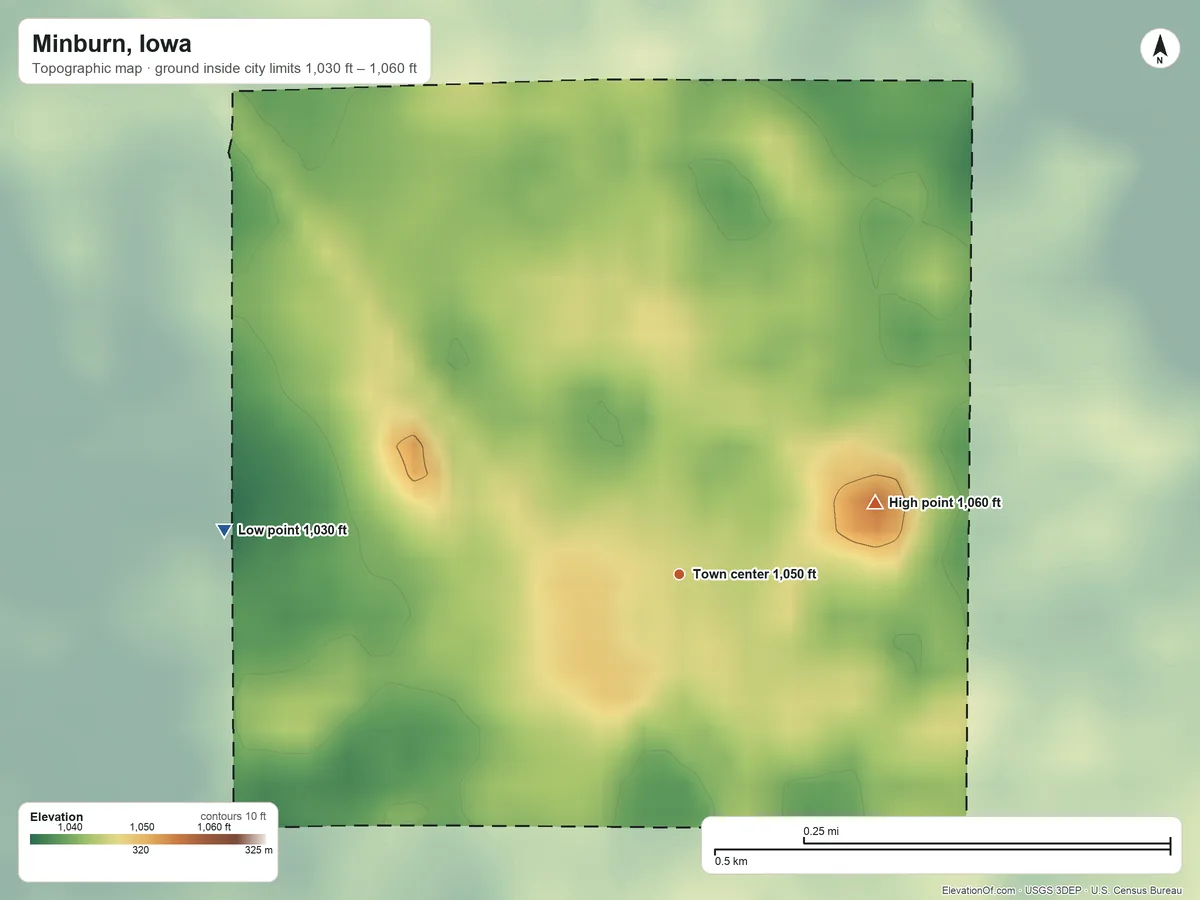Select the 'Minburn, Iowa' map title
Image resolution: width=1200 pixels, height=900 pixels.
111,44
